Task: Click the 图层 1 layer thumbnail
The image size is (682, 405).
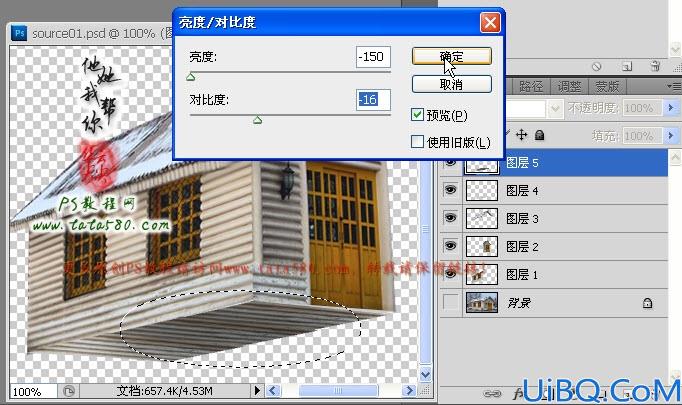Action: pos(481,274)
